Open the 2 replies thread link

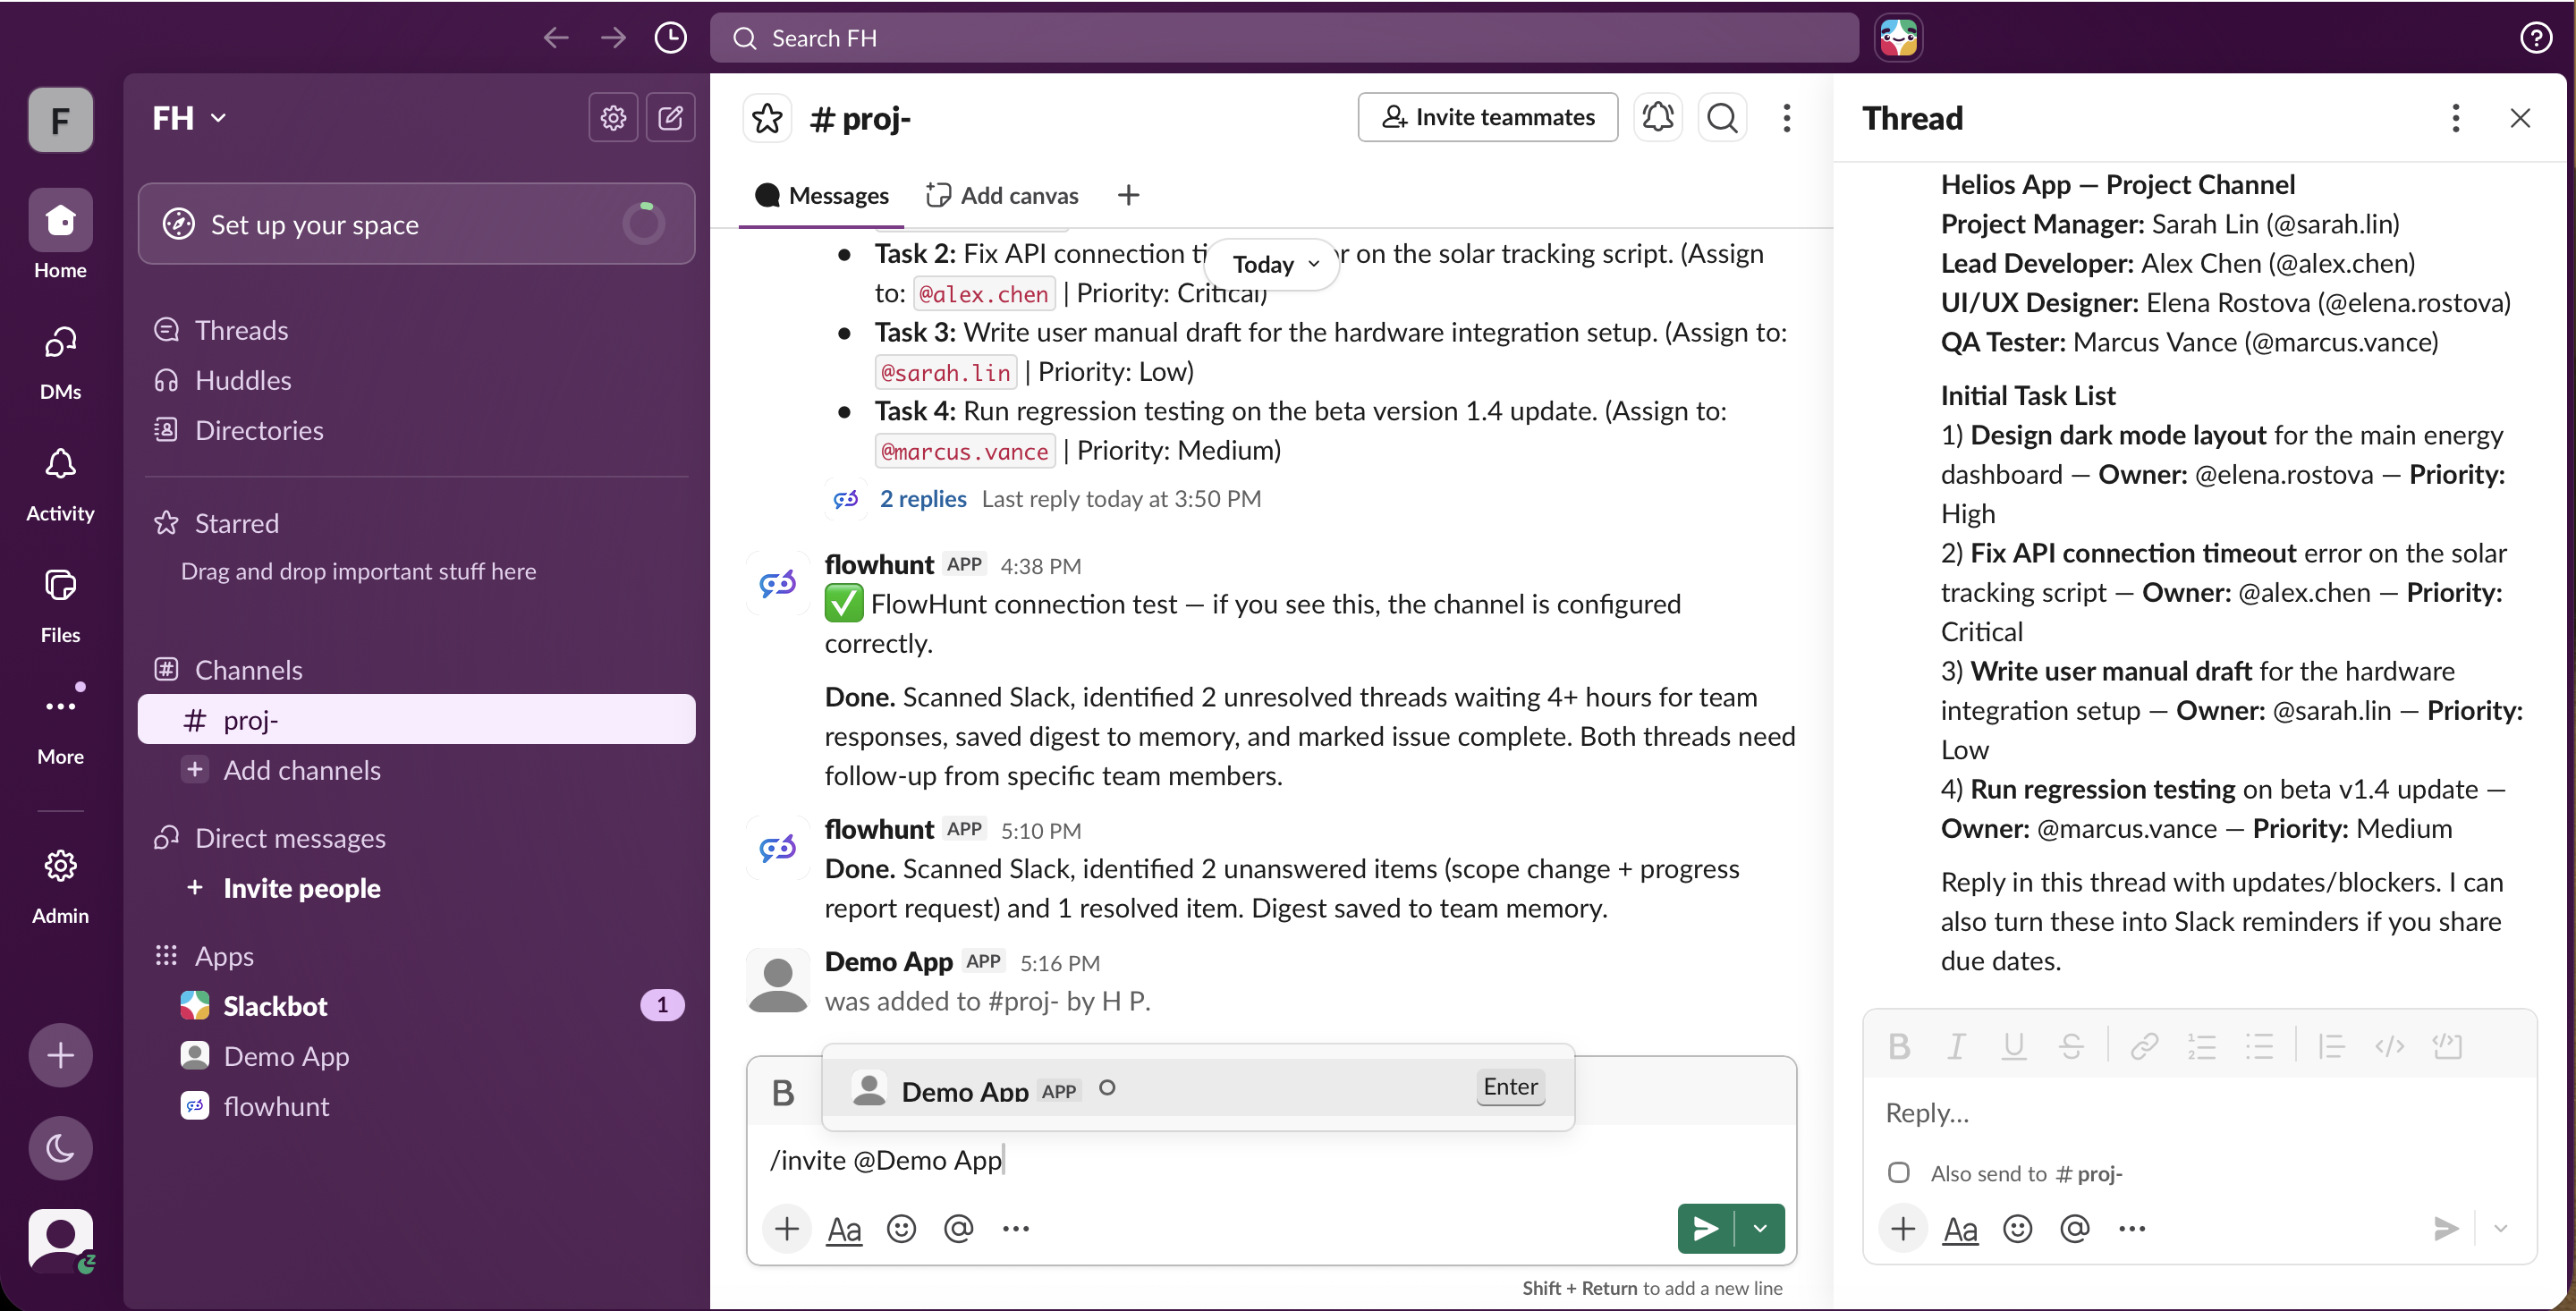pyautogui.click(x=922, y=498)
